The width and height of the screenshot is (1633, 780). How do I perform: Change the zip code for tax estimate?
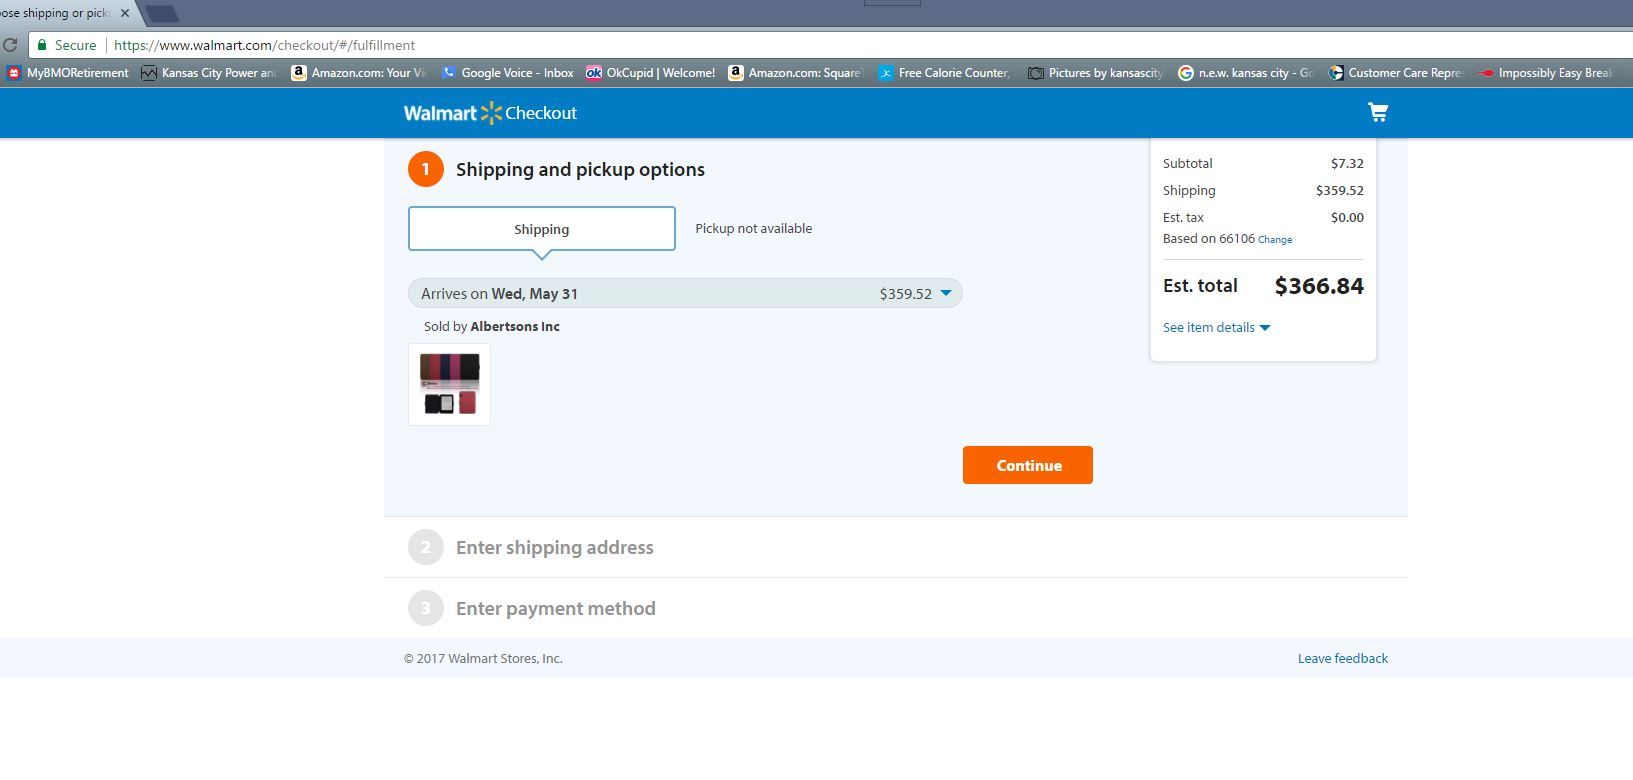click(x=1274, y=240)
